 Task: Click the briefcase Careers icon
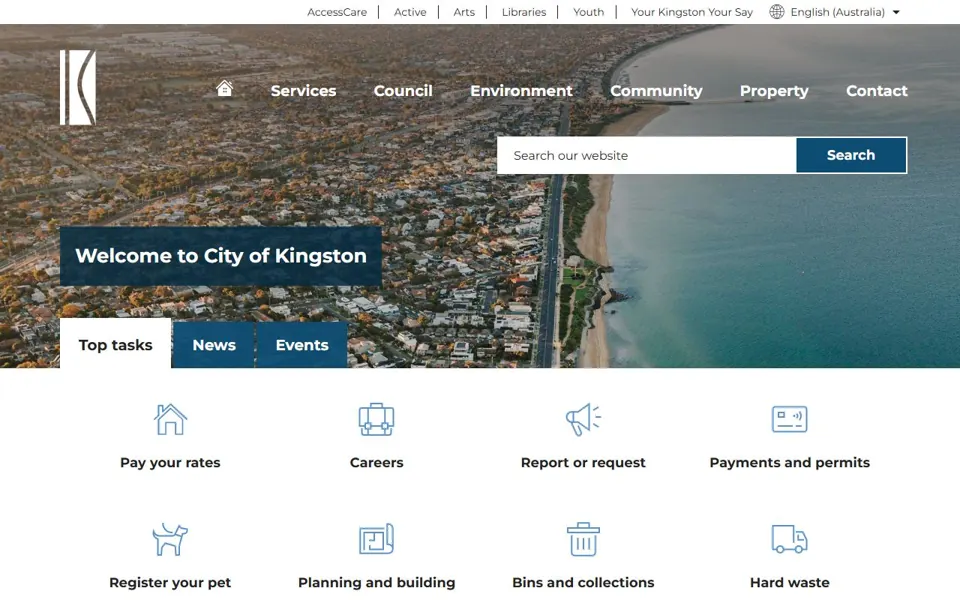point(377,419)
